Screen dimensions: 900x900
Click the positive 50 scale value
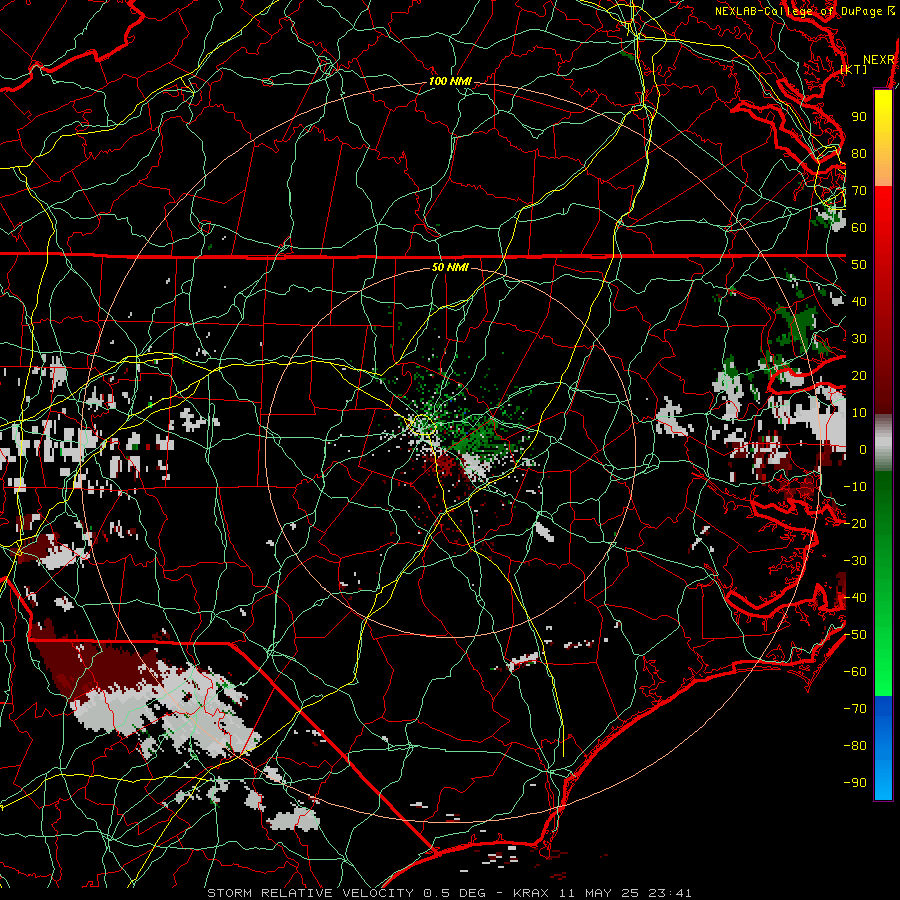(859, 265)
